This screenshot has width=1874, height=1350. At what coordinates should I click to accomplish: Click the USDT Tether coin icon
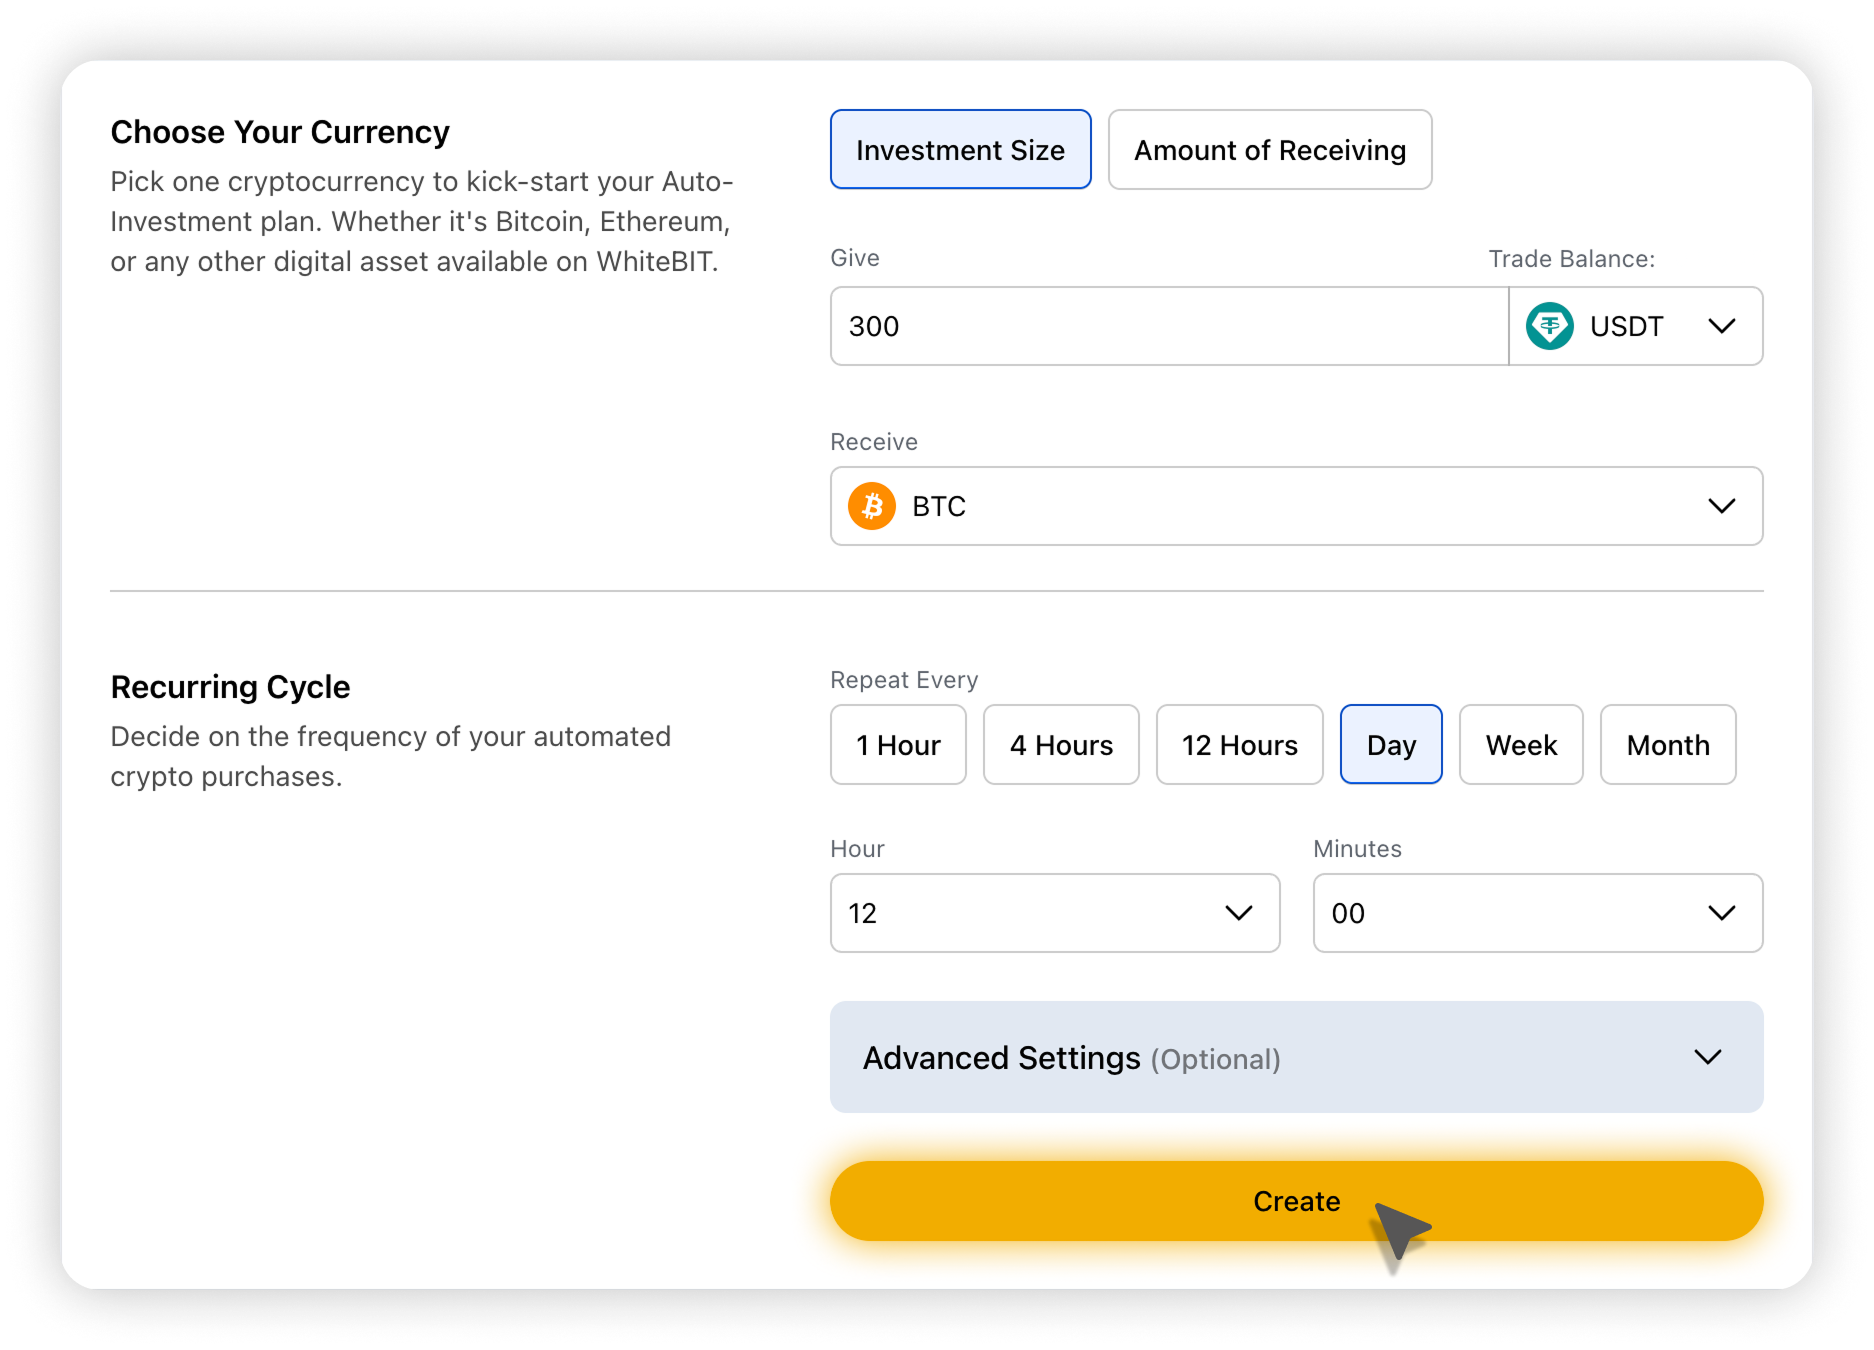1549,326
